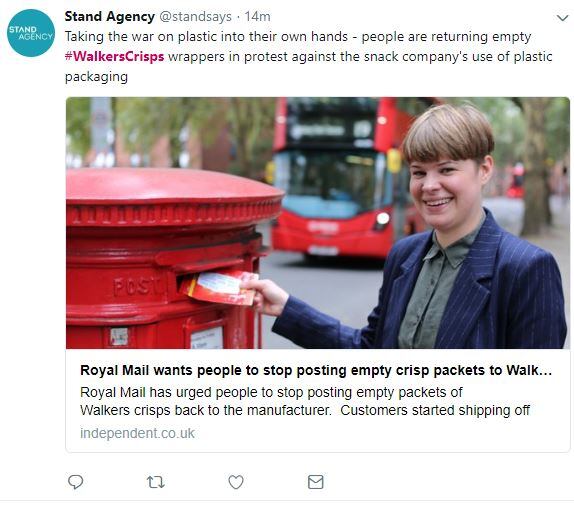Open the postbox photo link preview
Image resolution: width=574 pixels, height=506 pixels.
(318, 223)
